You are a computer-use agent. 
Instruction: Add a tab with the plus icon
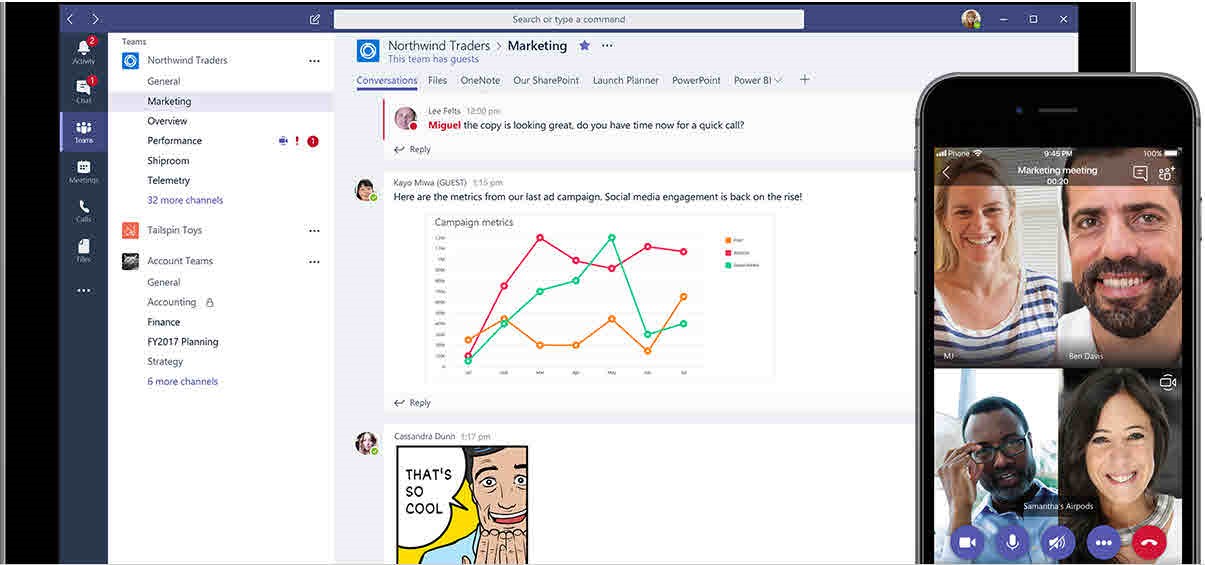point(805,80)
